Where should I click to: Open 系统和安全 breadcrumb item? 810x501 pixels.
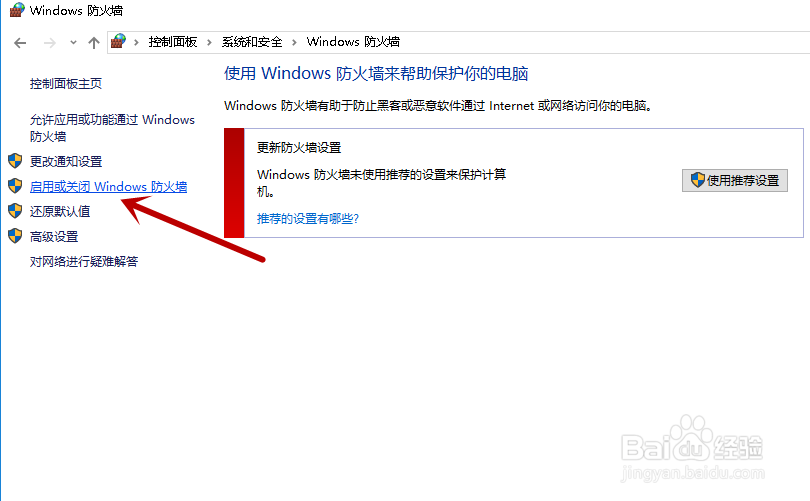pyautogui.click(x=252, y=42)
